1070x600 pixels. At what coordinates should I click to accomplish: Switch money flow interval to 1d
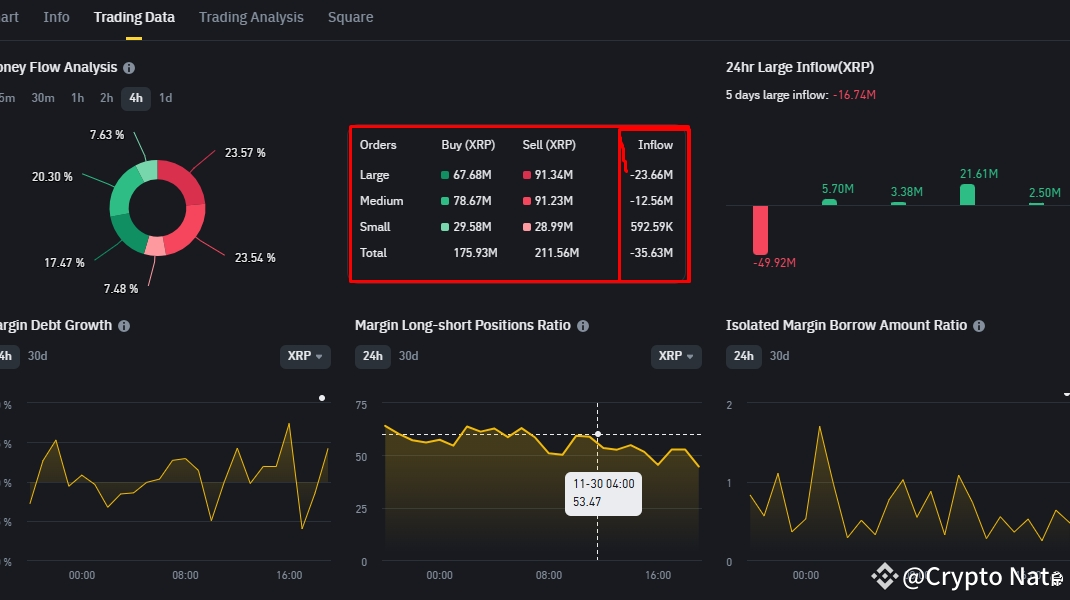pyautogui.click(x=166, y=98)
